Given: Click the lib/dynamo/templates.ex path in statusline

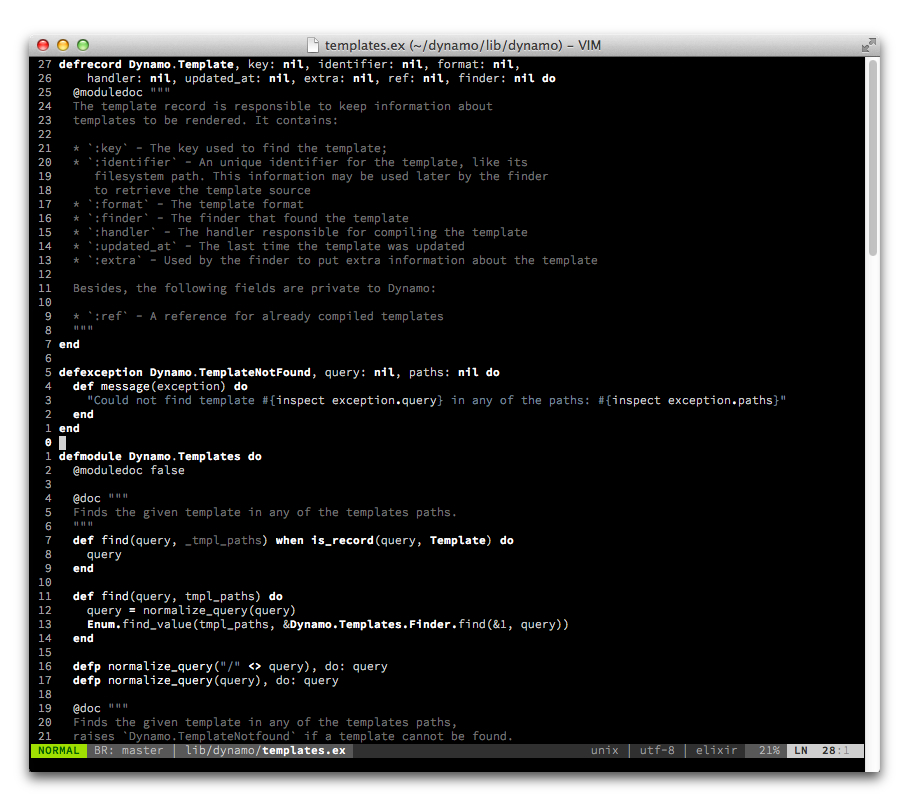Looking at the screenshot, I should [x=266, y=750].
